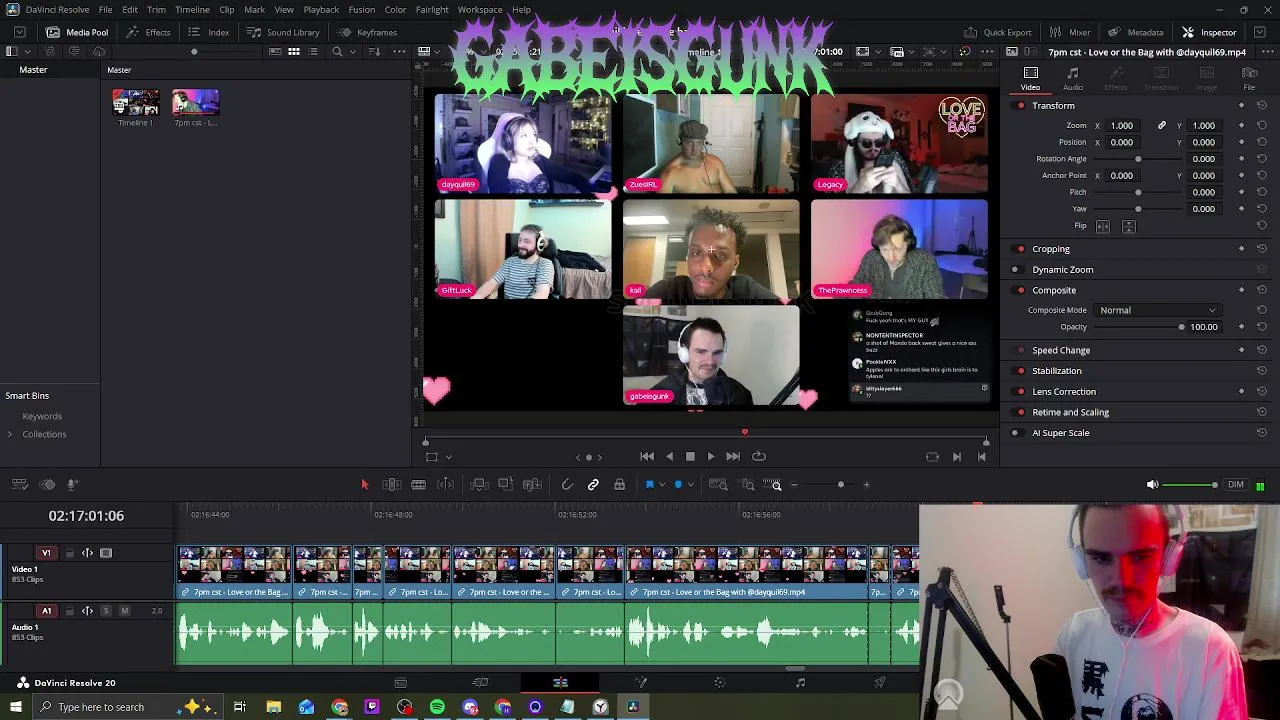Open the viewer transform mode dropdown arrow
This screenshot has width=1280, height=720.
[x=449, y=457]
